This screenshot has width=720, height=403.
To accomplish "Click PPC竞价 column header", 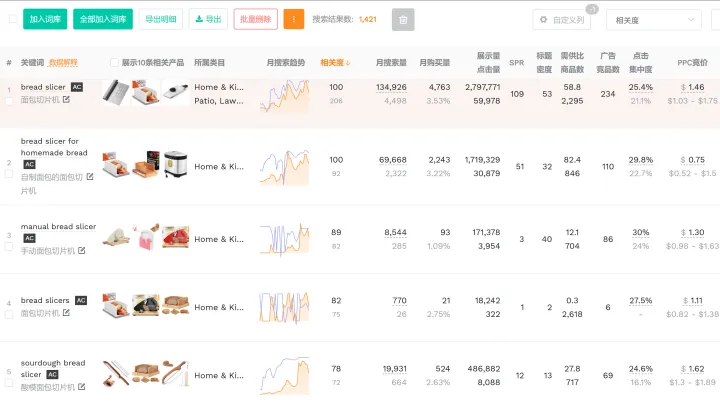I will 692,63.
